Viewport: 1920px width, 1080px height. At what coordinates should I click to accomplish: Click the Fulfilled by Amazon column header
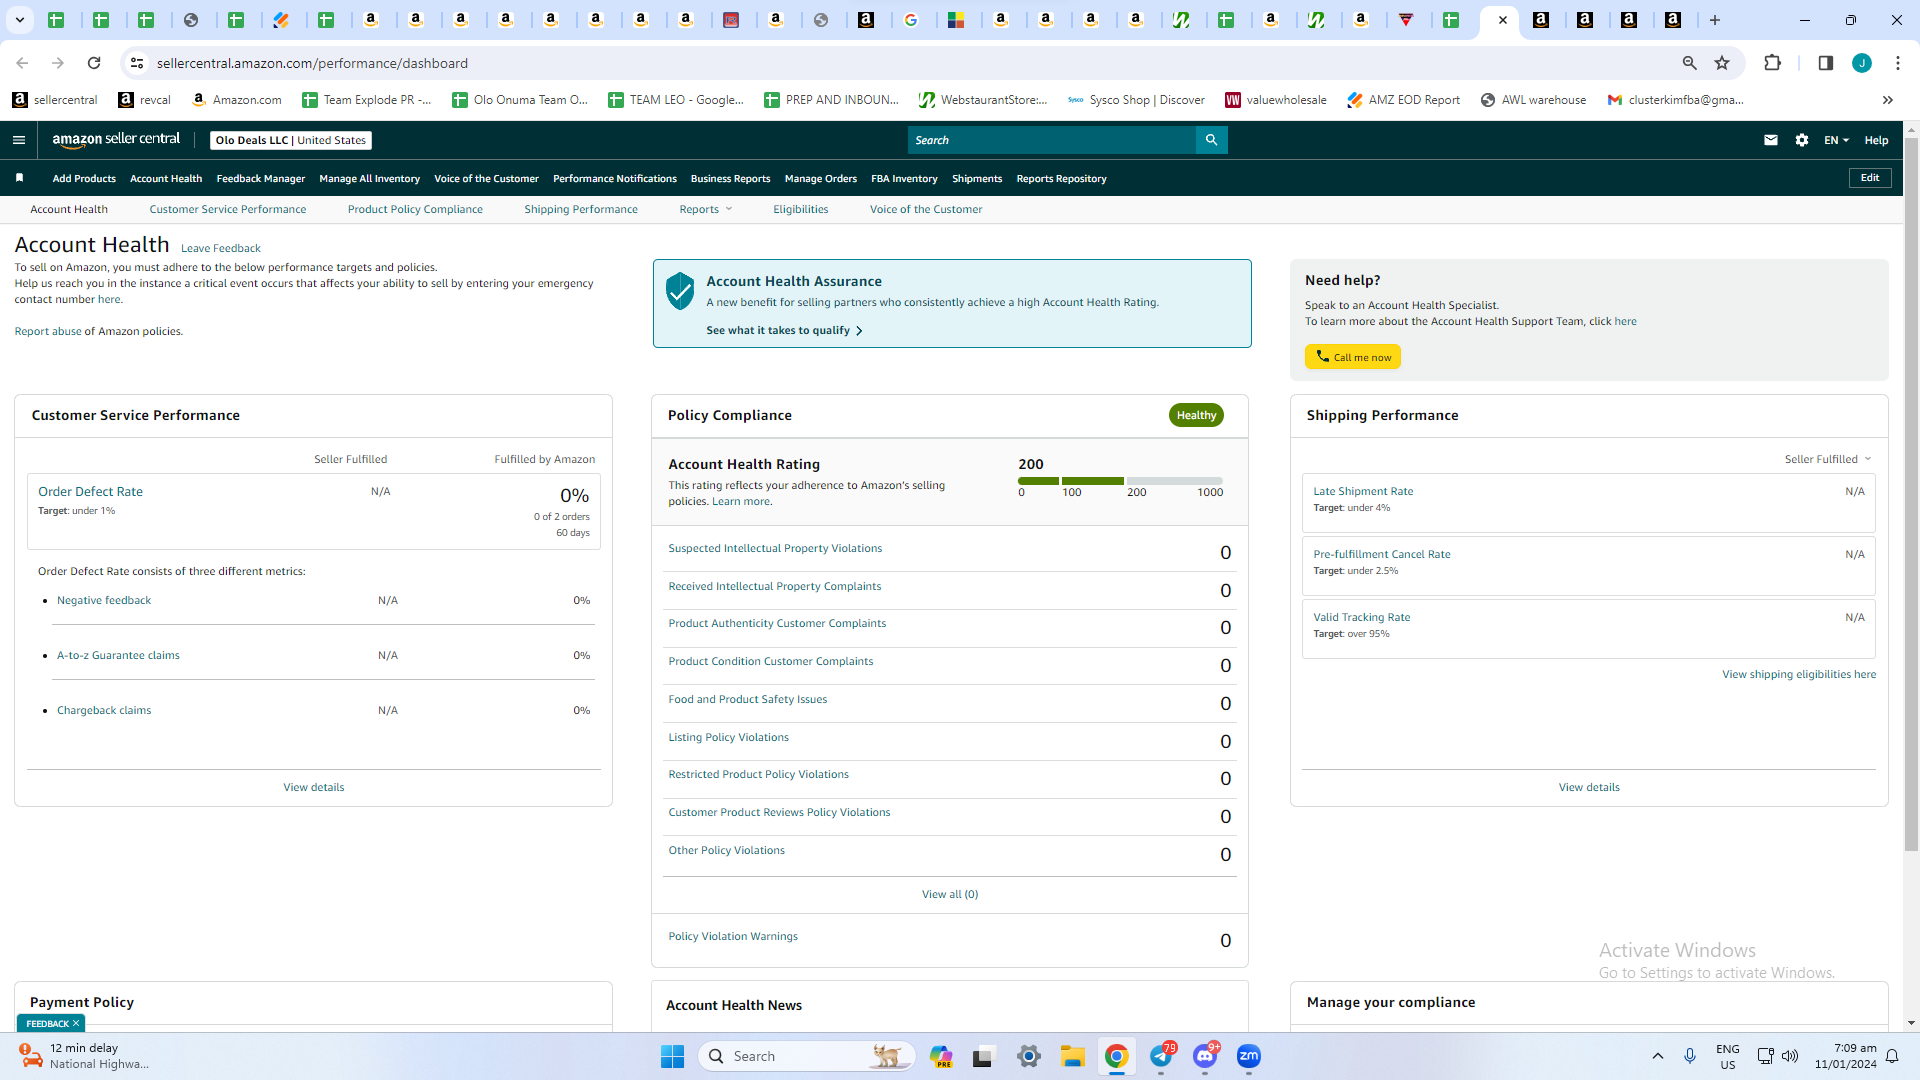(544, 459)
